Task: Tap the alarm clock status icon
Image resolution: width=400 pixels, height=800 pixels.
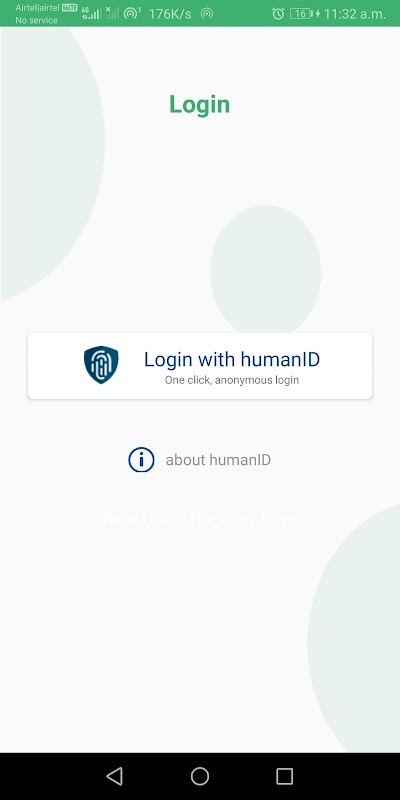Action: click(x=278, y=14)
